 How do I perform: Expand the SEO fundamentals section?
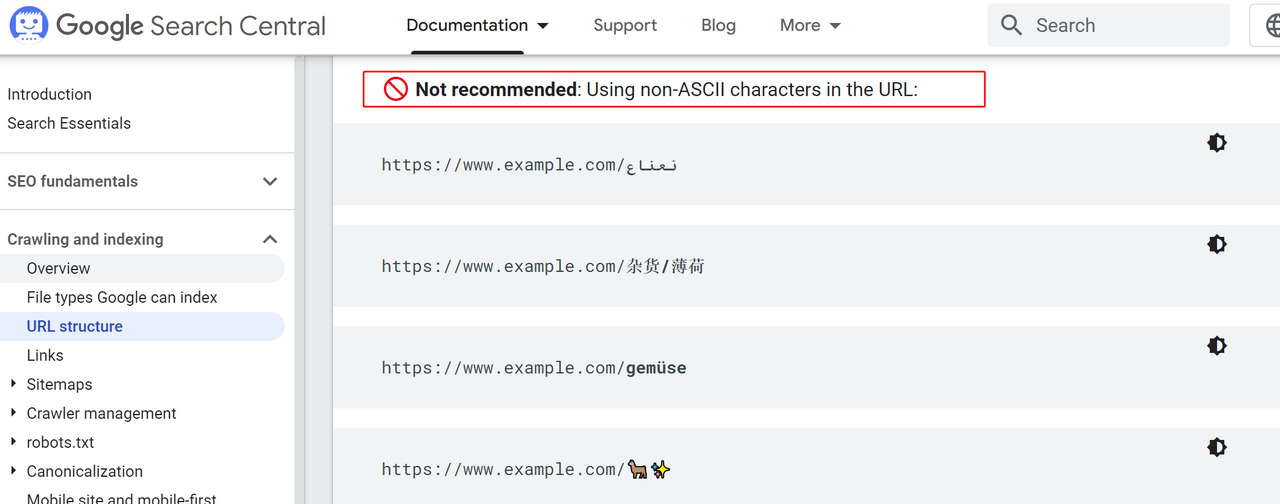[269, 182]
